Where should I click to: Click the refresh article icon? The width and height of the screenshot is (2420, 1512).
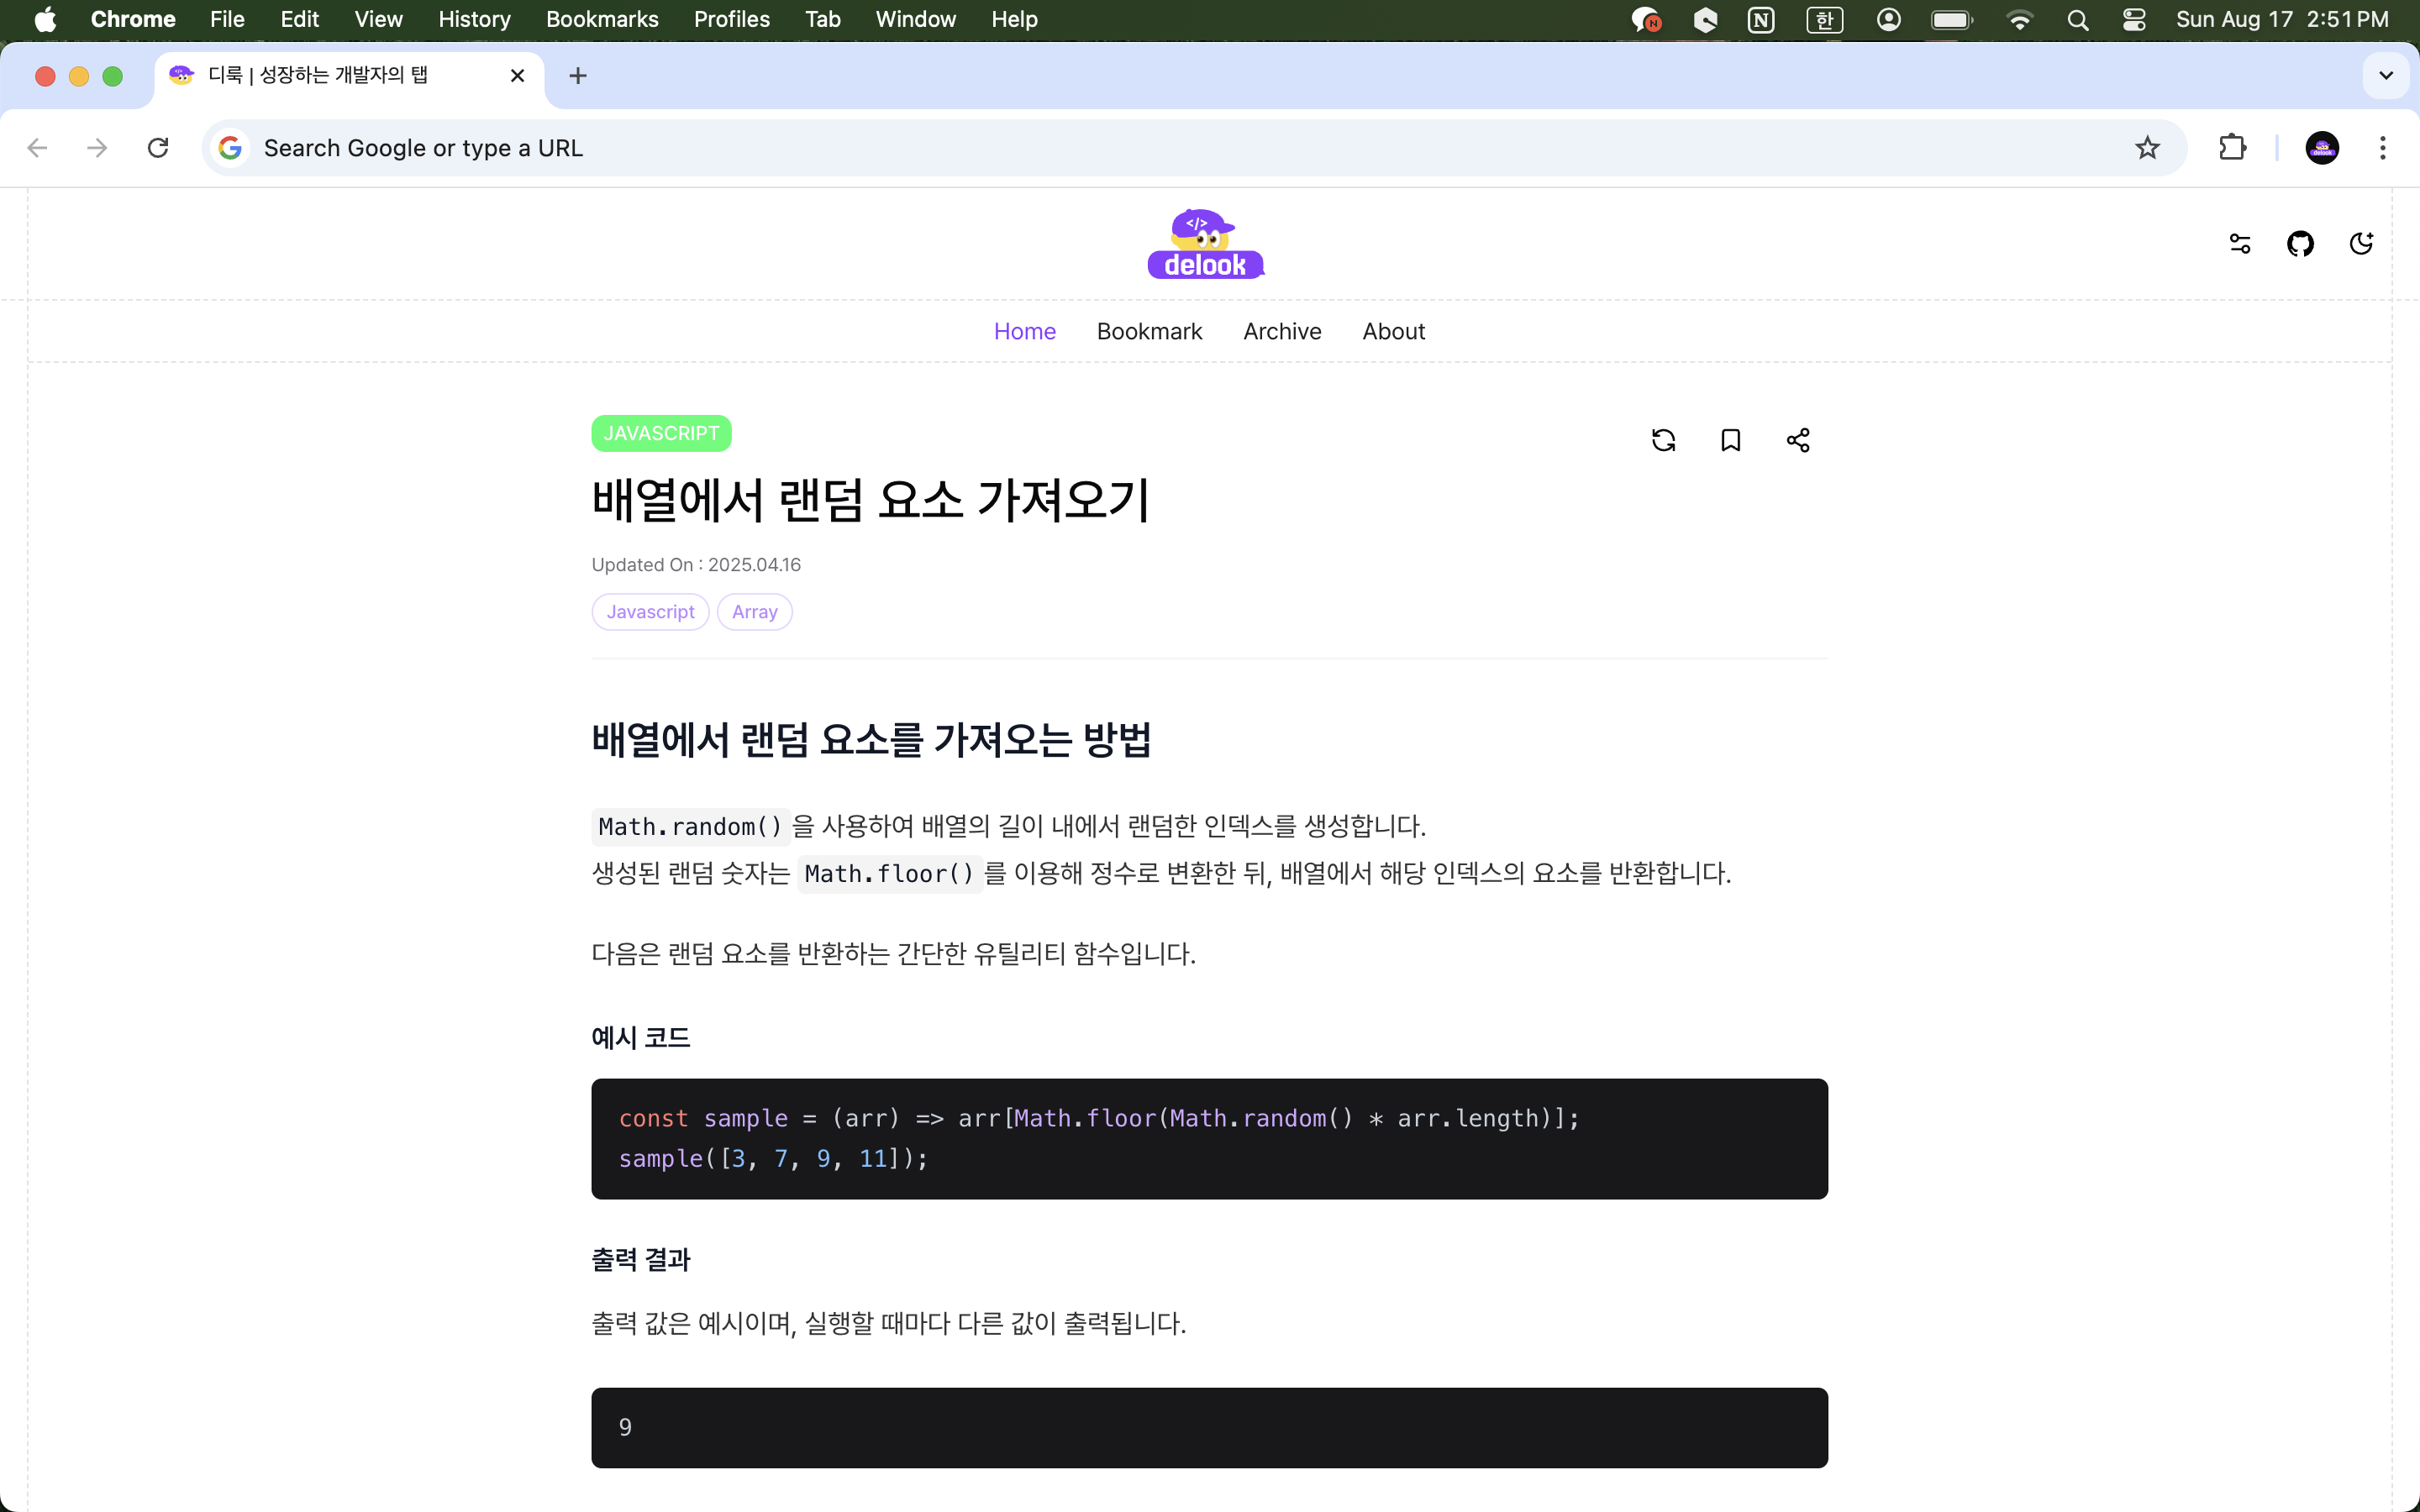click(1663, 440)
